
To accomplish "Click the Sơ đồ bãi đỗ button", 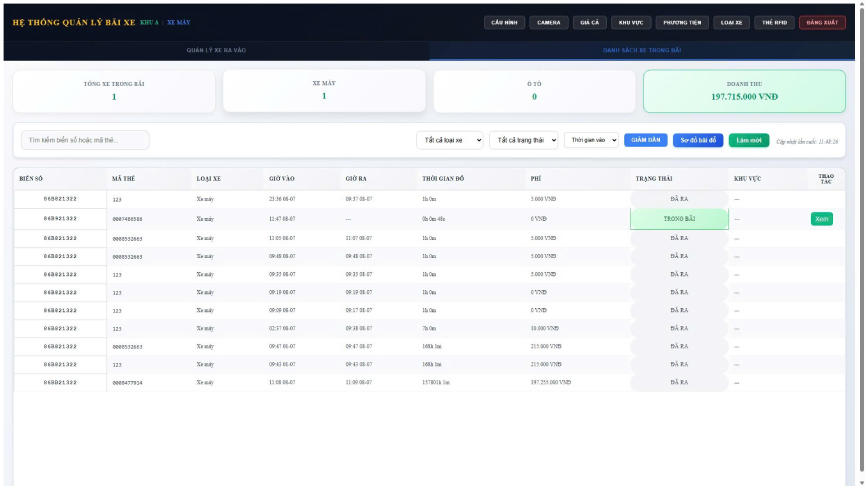I will click(x=698, y=140).
